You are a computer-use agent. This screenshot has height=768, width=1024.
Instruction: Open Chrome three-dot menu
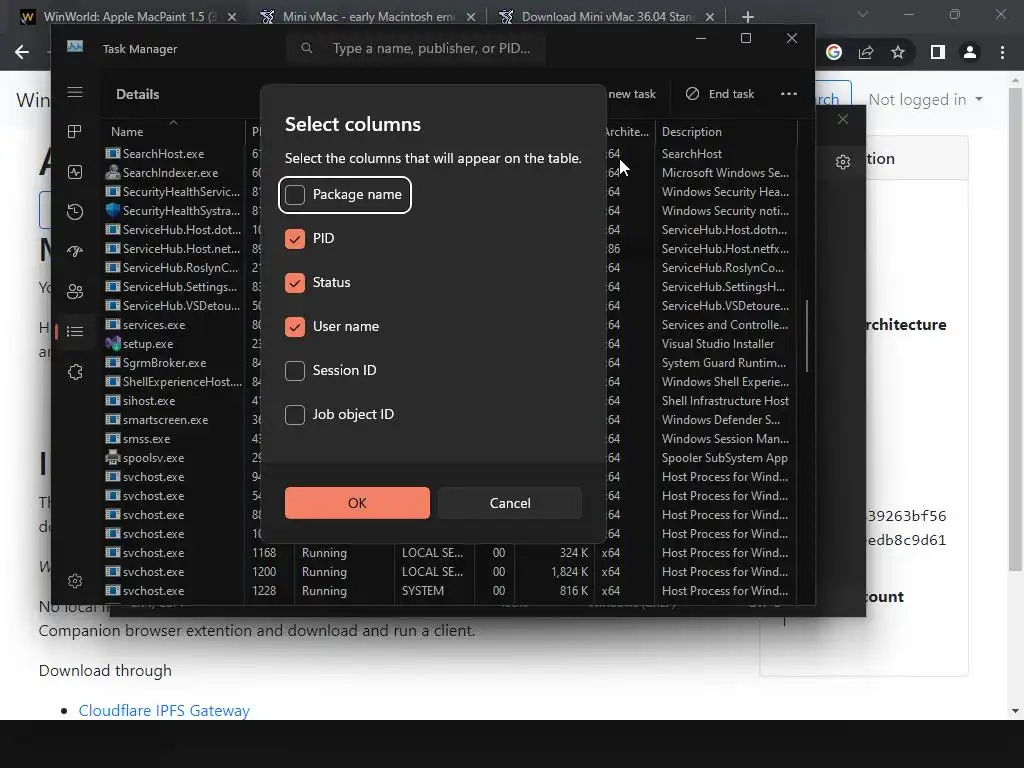point(1002,52)
